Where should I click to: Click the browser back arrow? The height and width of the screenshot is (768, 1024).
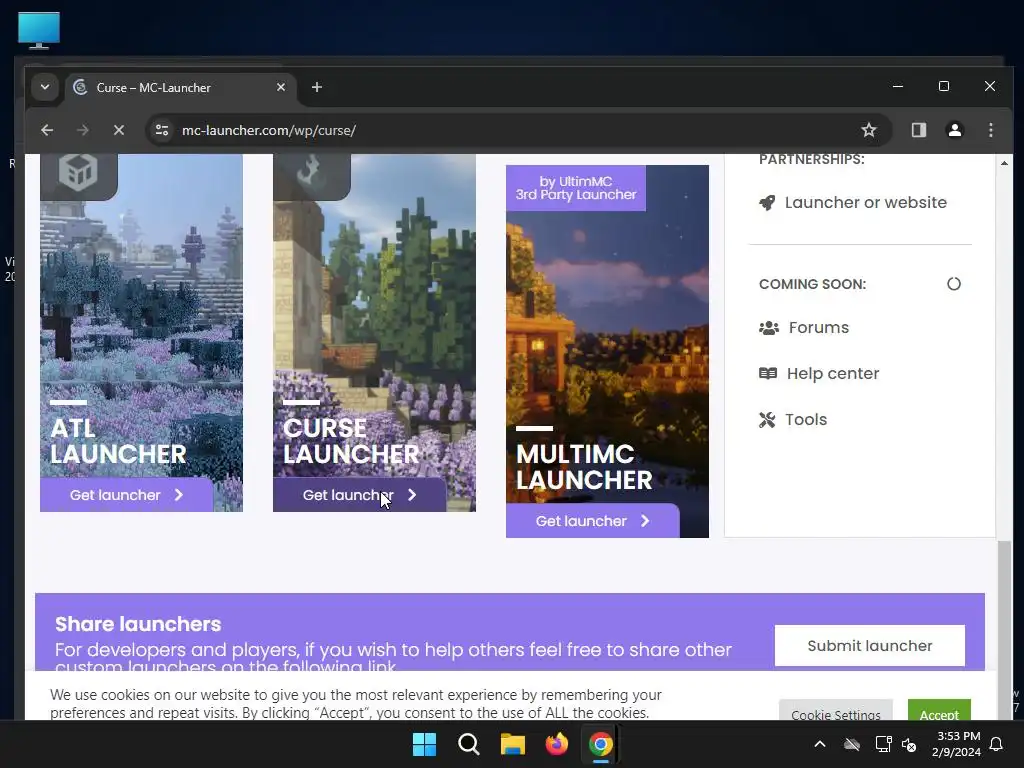click(x=47, y=130)
